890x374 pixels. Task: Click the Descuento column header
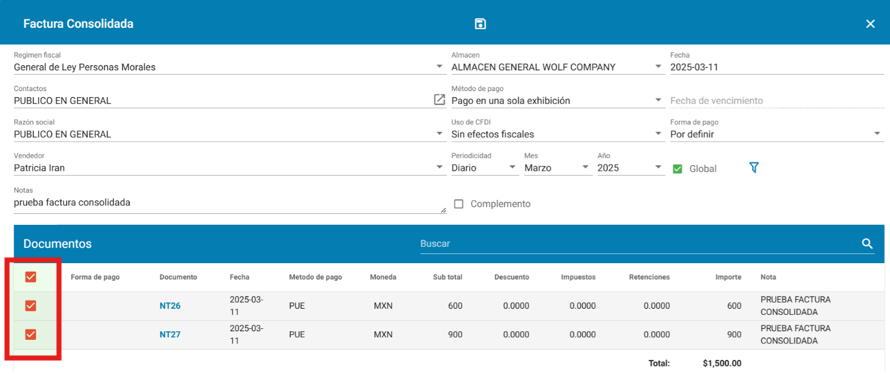(511, 278)
